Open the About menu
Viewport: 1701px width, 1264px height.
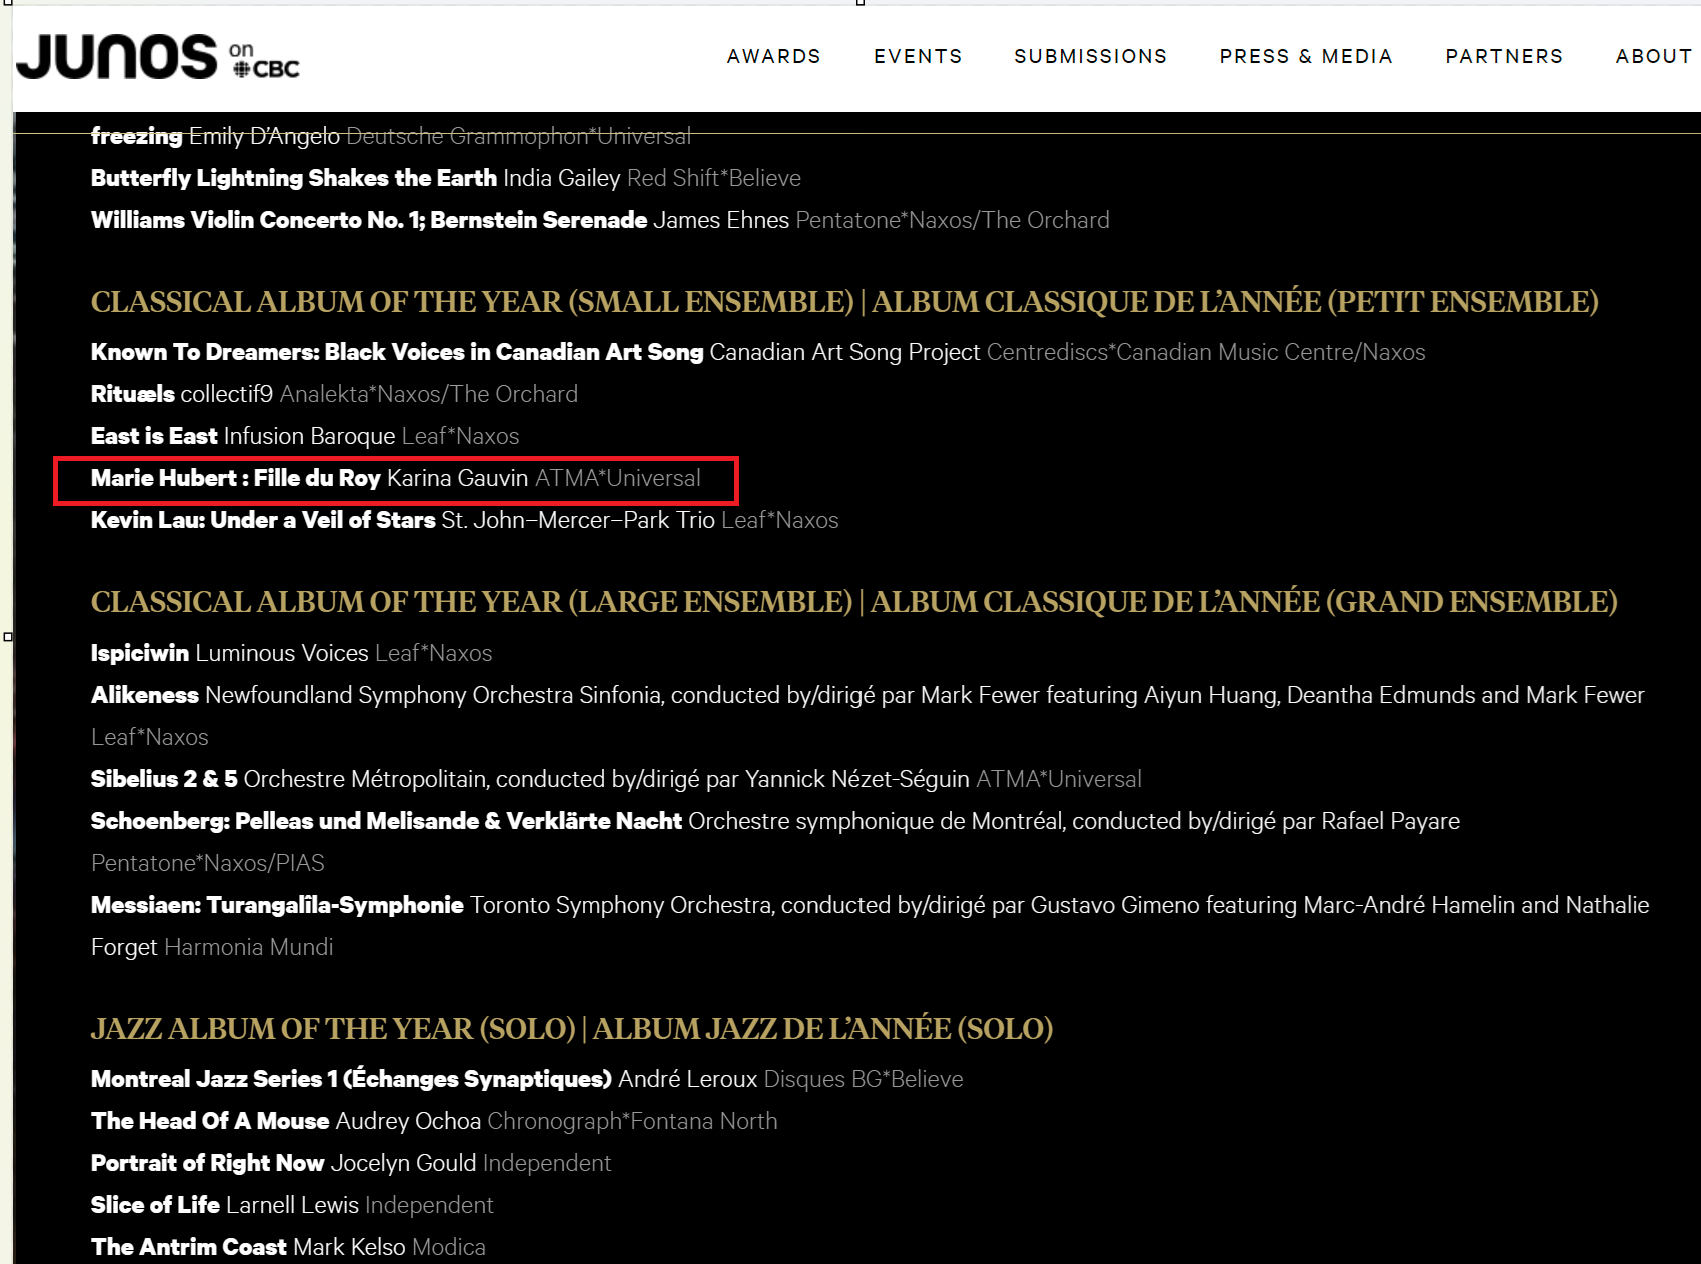1654,56
